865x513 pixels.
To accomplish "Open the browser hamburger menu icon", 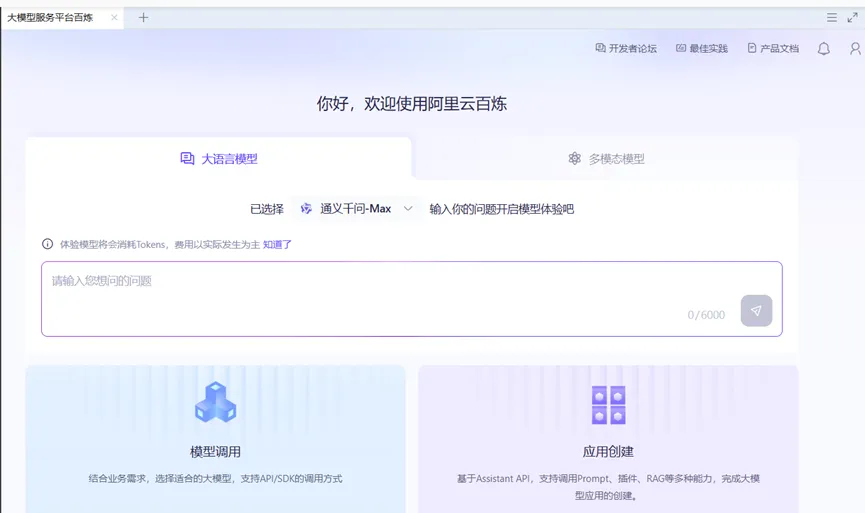I will (x=832, y=18).
